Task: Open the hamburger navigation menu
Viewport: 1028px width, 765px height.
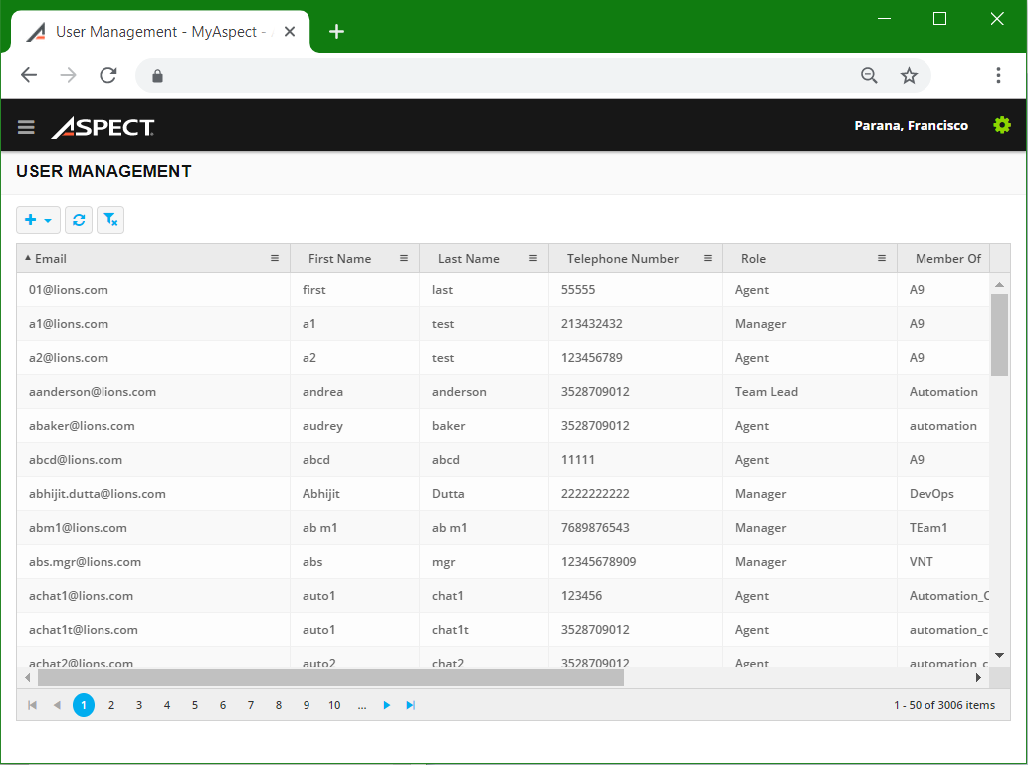Action: click(25, 125)
